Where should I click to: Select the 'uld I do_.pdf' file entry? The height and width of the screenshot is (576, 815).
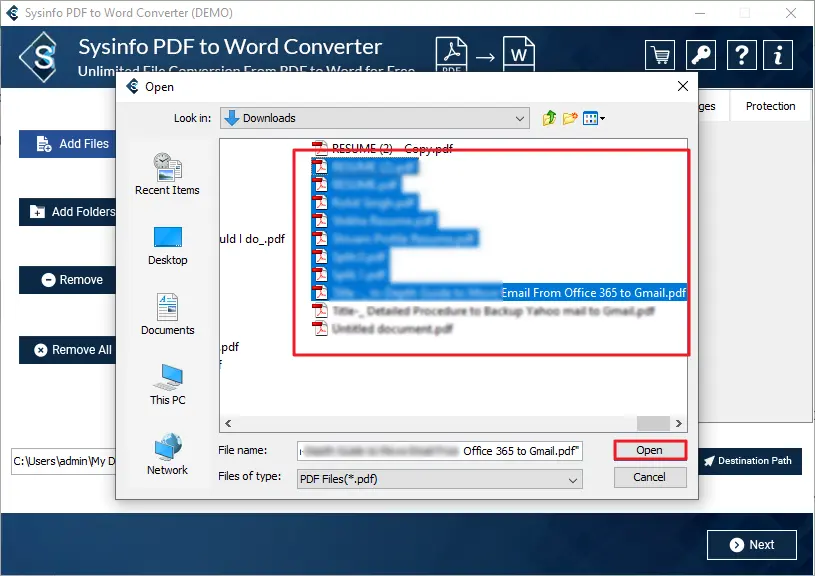tap(252, 239)
